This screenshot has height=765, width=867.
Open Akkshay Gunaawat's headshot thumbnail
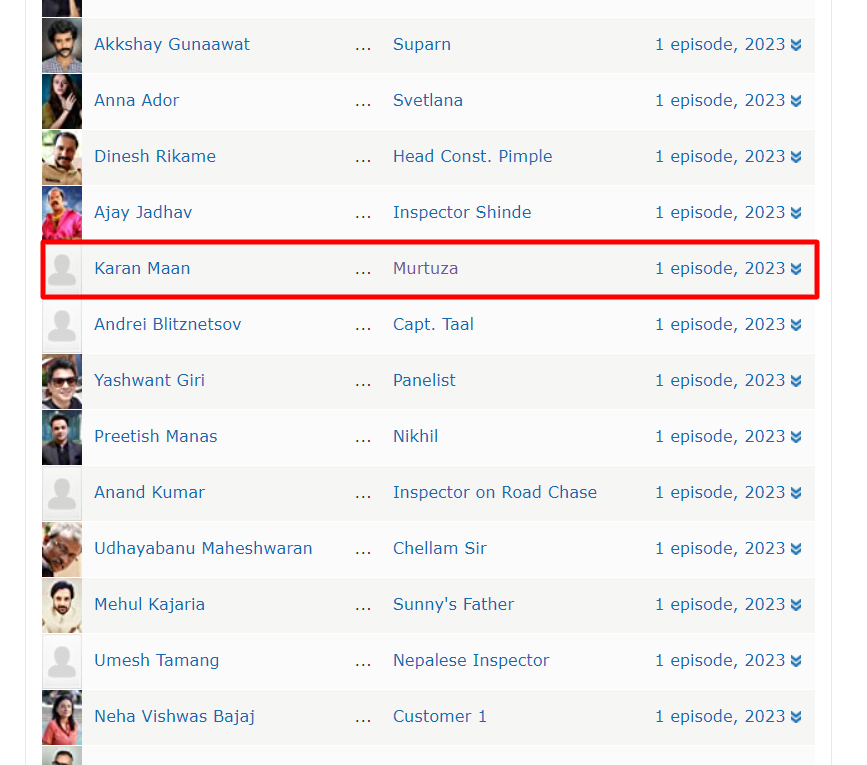pyautogui.click(x=62, y=45)
